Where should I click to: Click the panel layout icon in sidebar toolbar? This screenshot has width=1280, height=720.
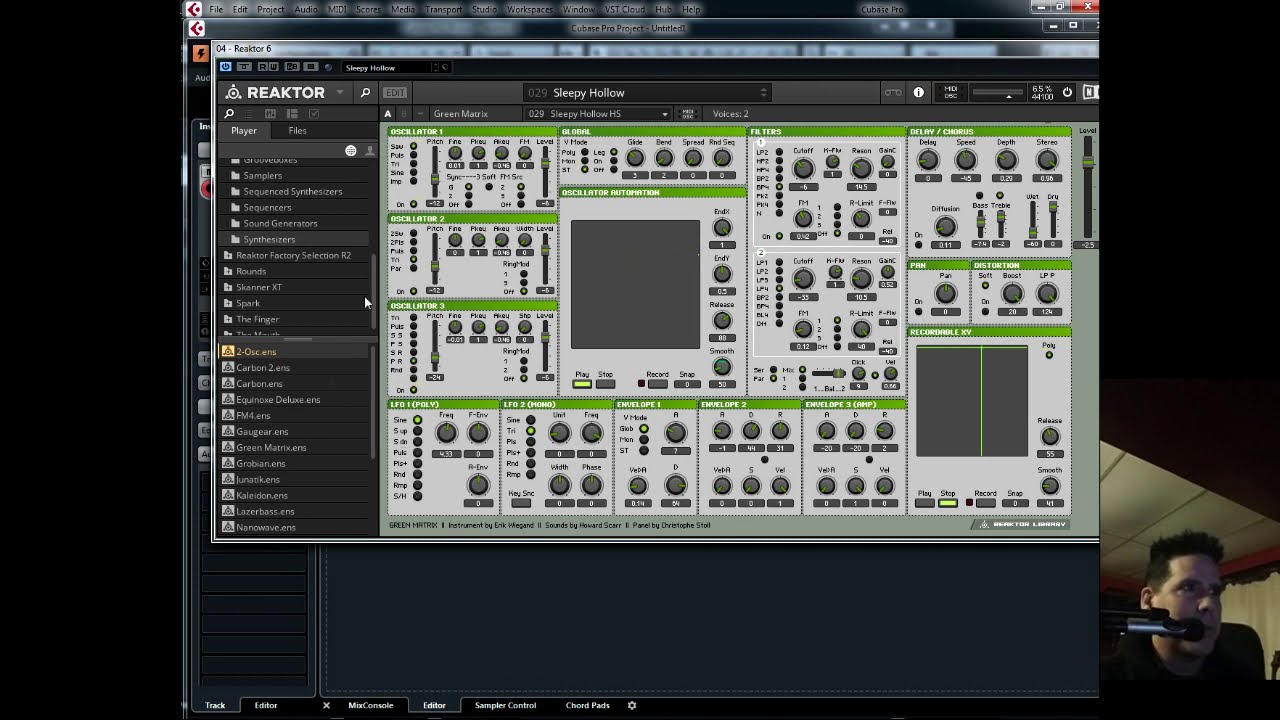[292, 114]
